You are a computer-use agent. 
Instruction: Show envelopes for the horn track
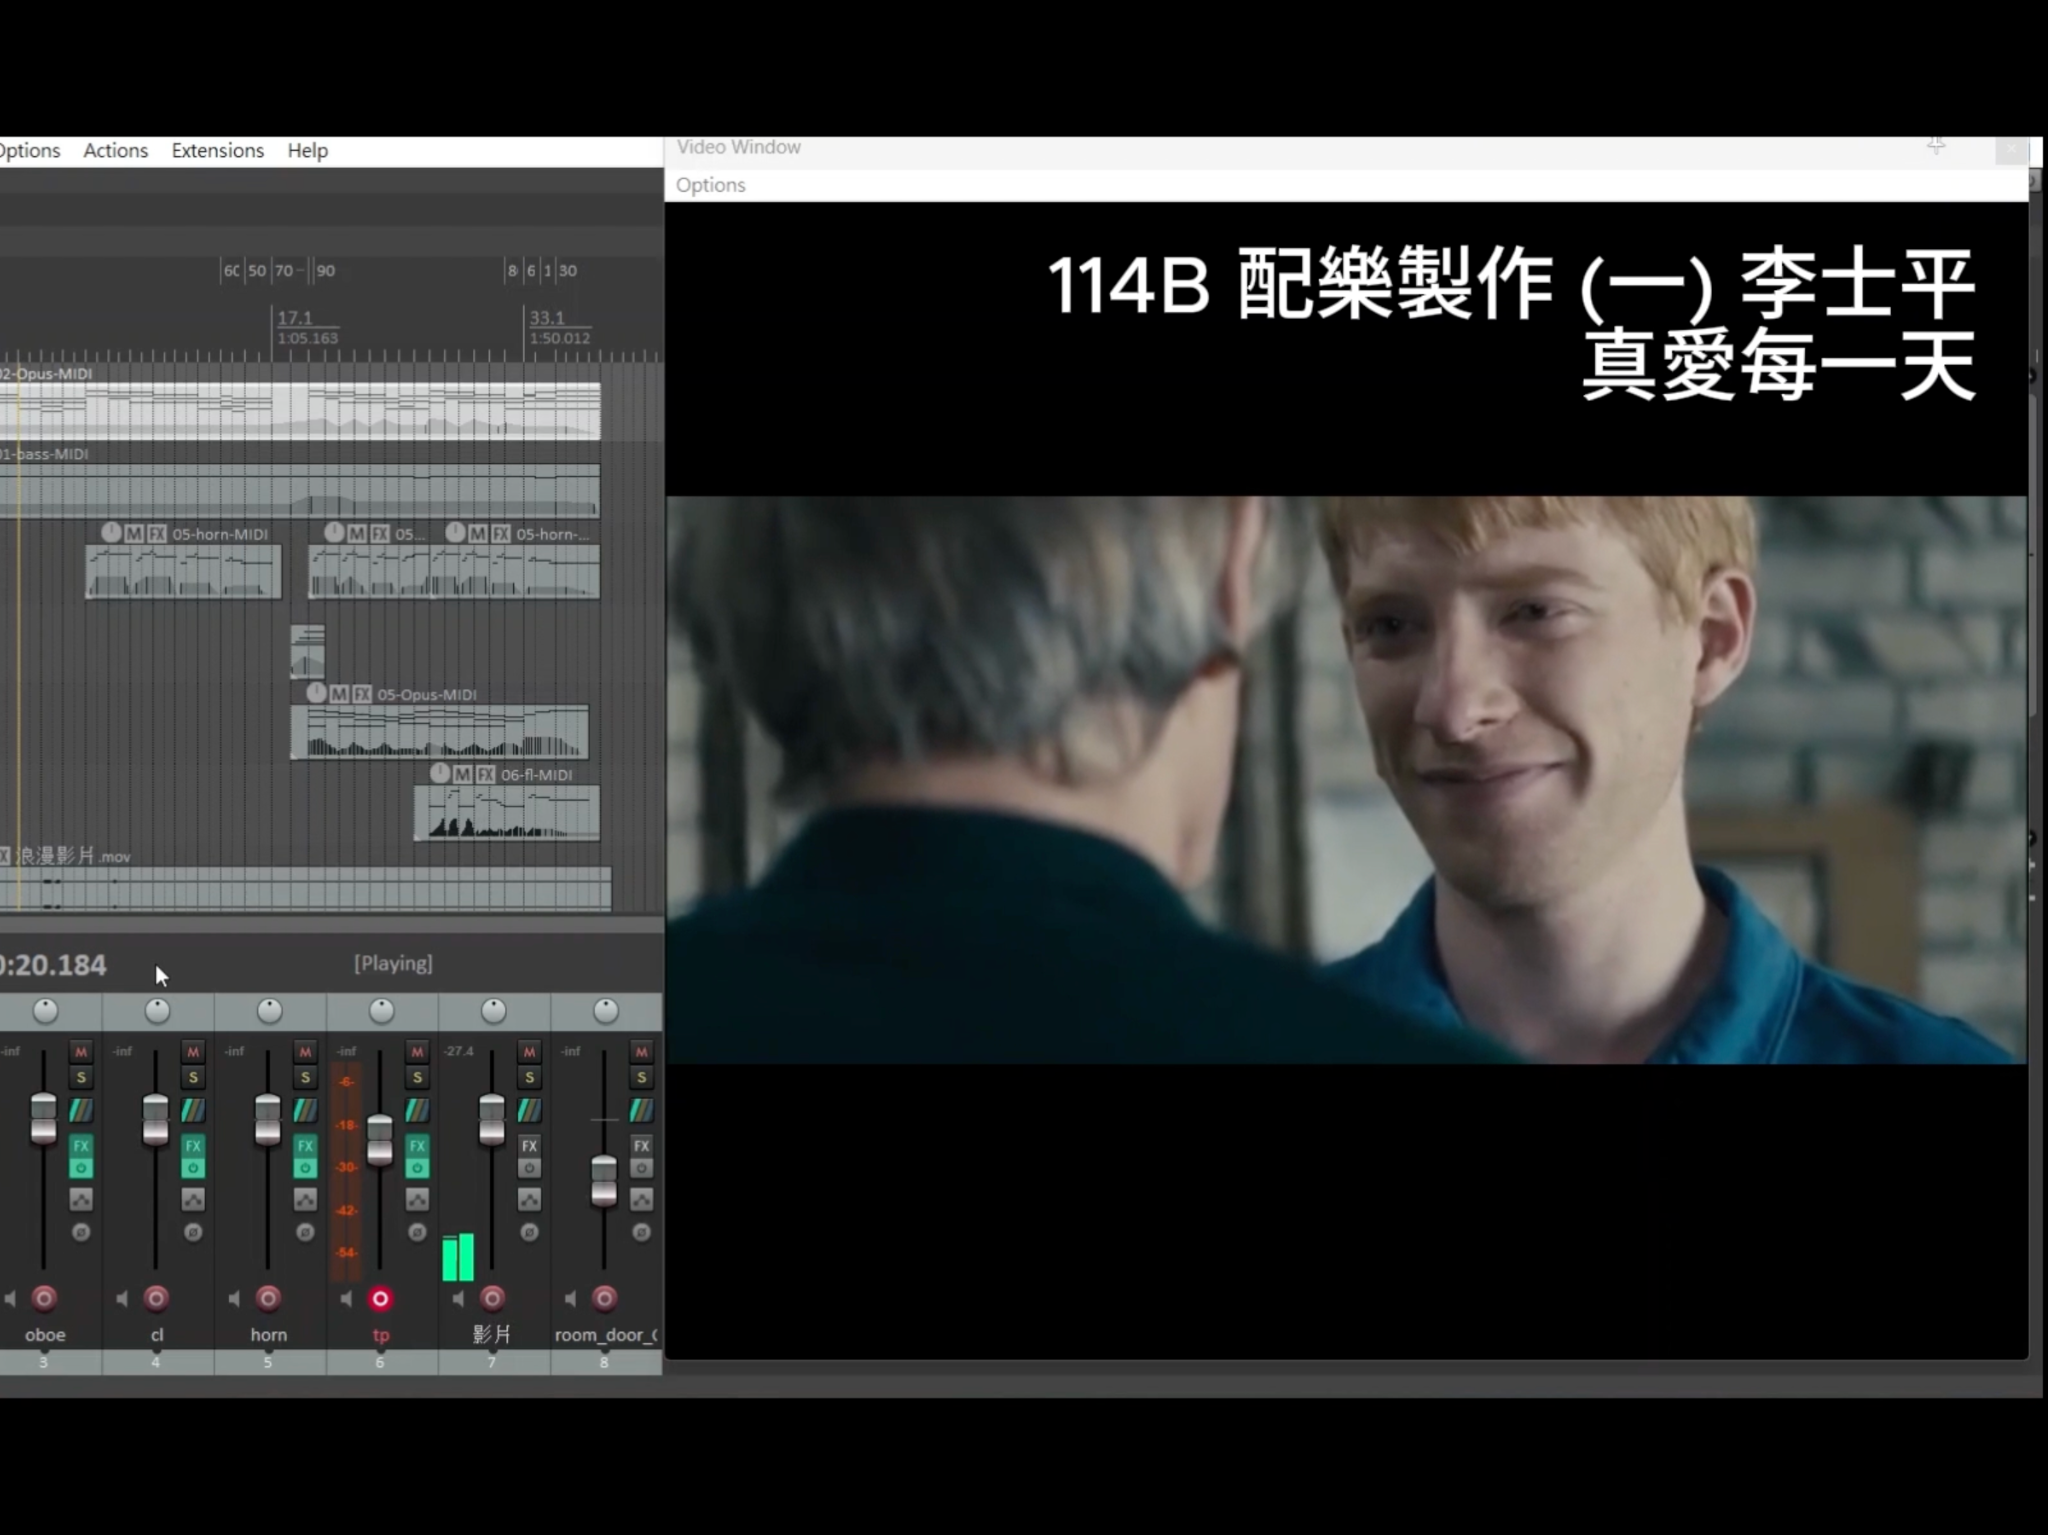[x=305, y=1199]
